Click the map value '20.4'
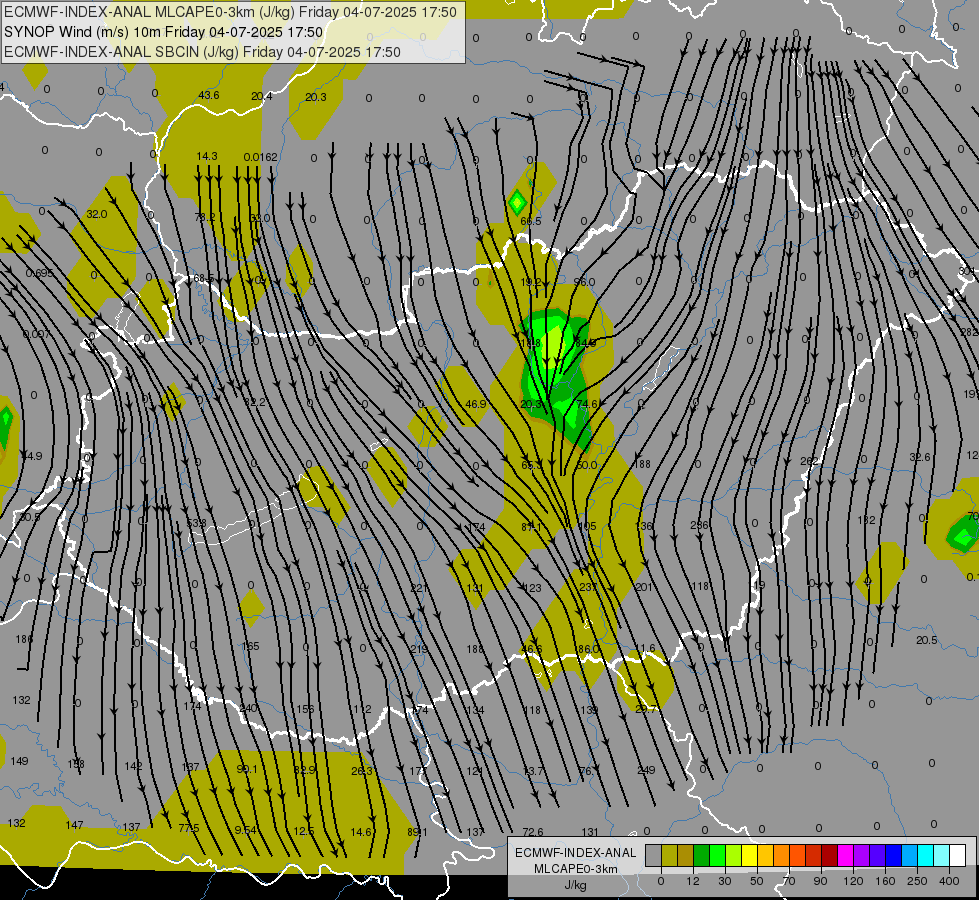This screenshot has height=900, width=979. pyautogui.click(x=262, y=96)
